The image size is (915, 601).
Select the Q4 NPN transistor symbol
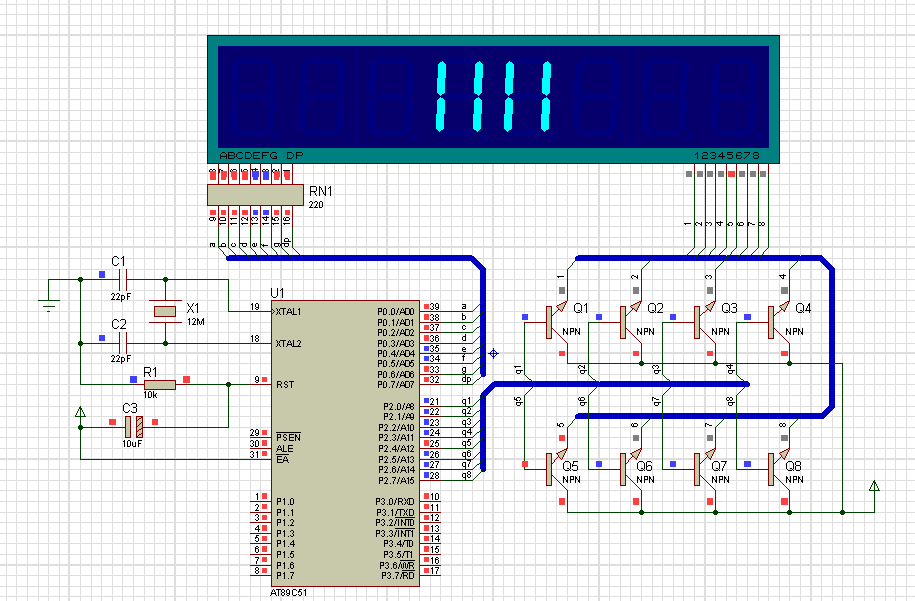point(779,322)
